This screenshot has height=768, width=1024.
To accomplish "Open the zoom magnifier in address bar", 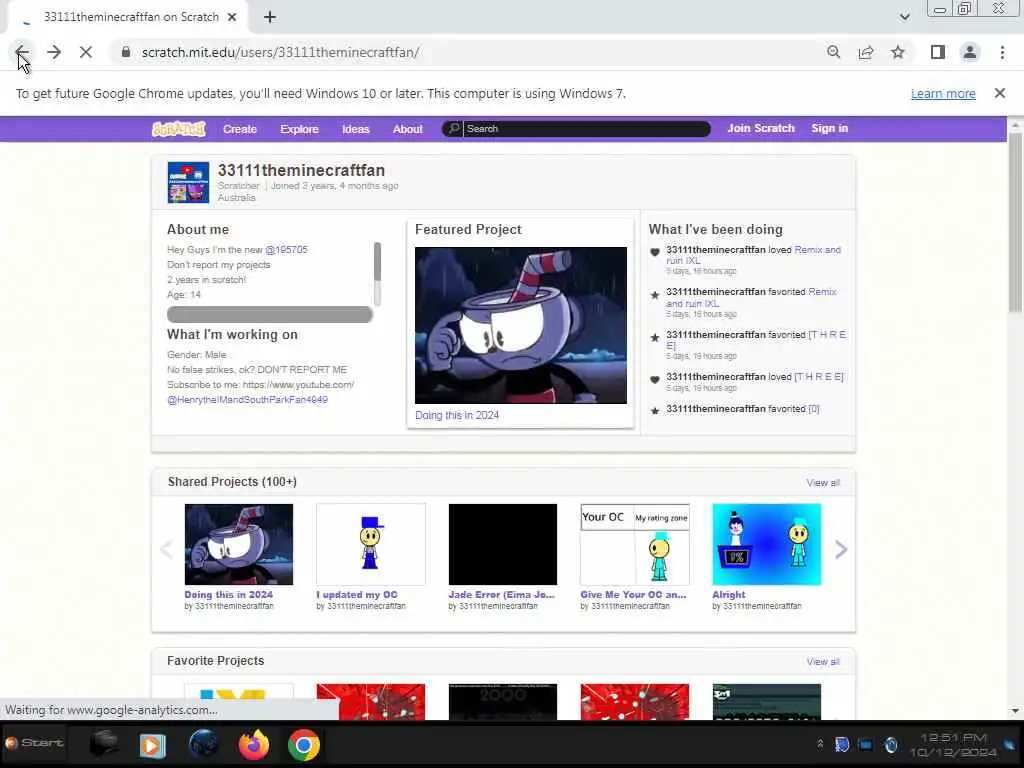I will coord(833,52).
